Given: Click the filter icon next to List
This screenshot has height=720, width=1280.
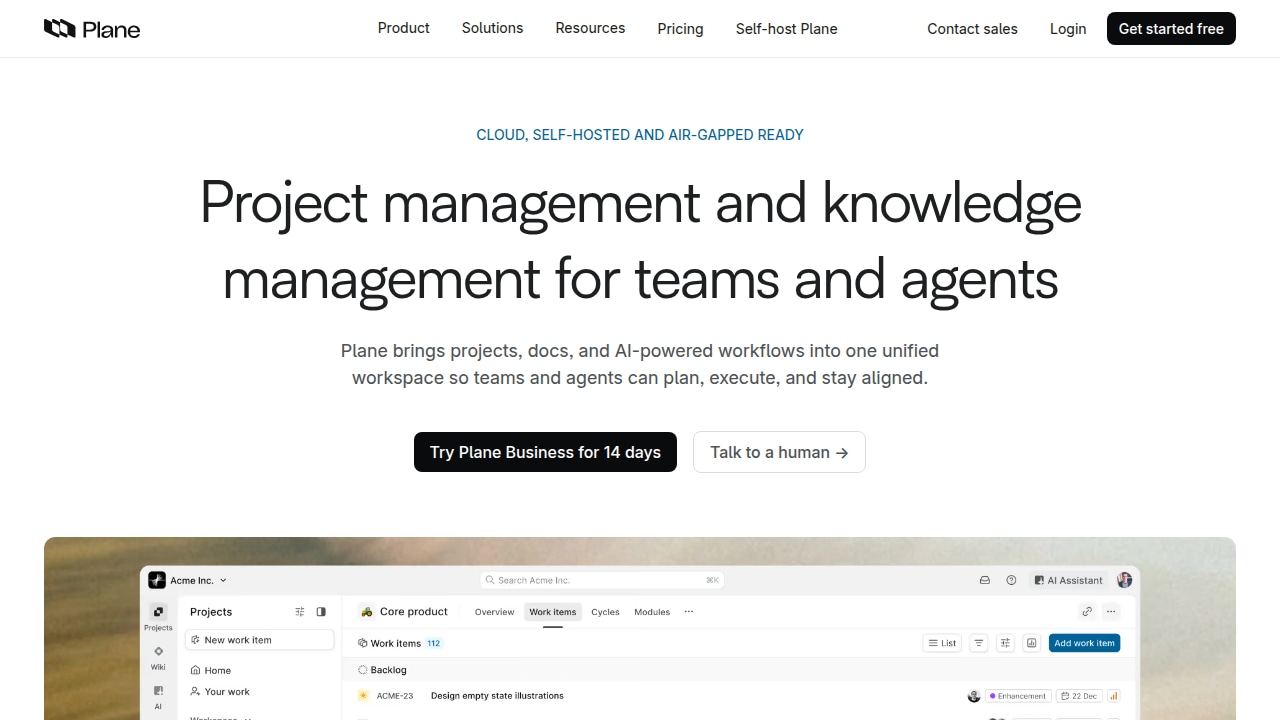Looking at the screenshot, I should 979,643.
